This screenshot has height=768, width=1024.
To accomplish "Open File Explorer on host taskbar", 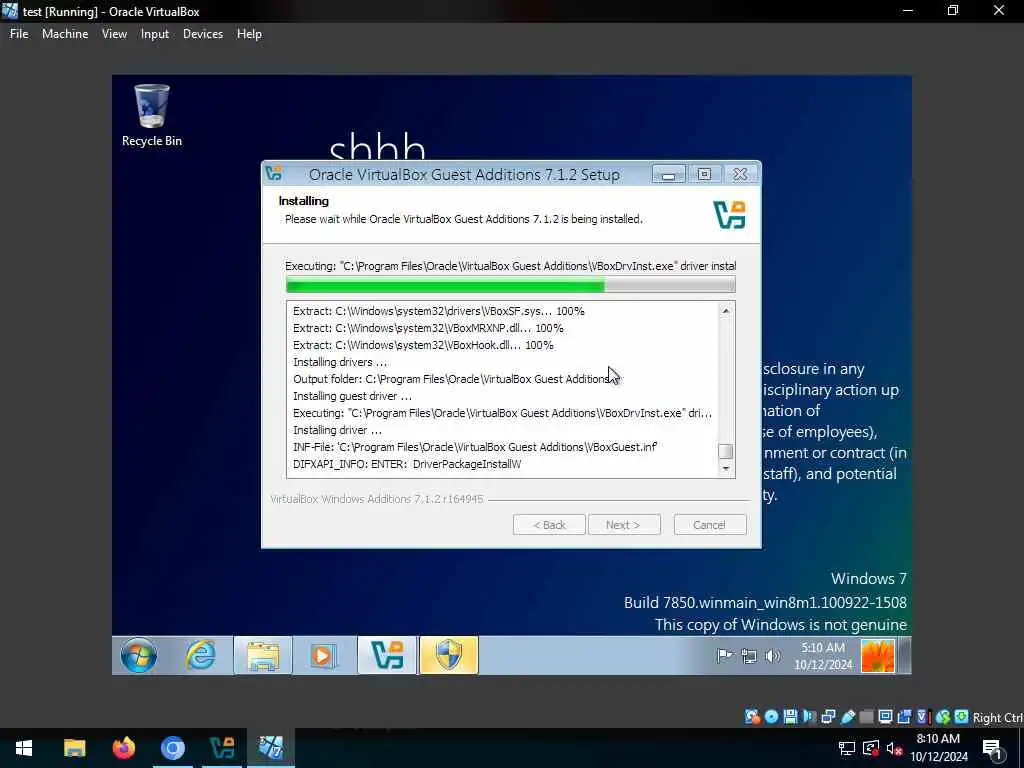I will click(x=74, y=748).
